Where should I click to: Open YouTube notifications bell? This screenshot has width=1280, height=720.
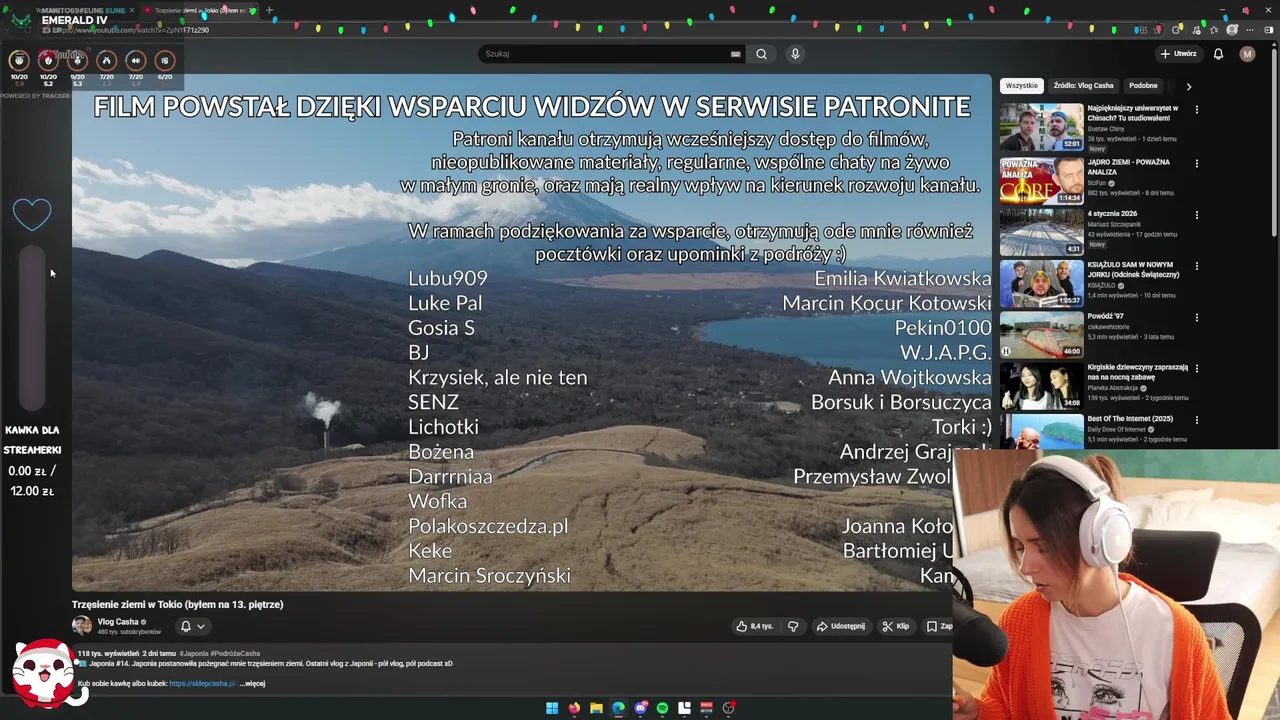coord(1218,54)
